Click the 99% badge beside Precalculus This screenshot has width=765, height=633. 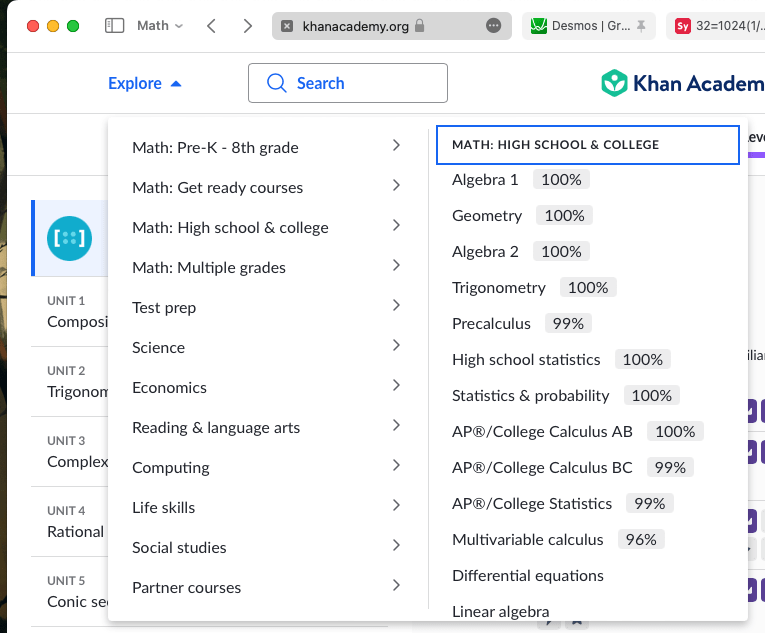tap(568, 323)
